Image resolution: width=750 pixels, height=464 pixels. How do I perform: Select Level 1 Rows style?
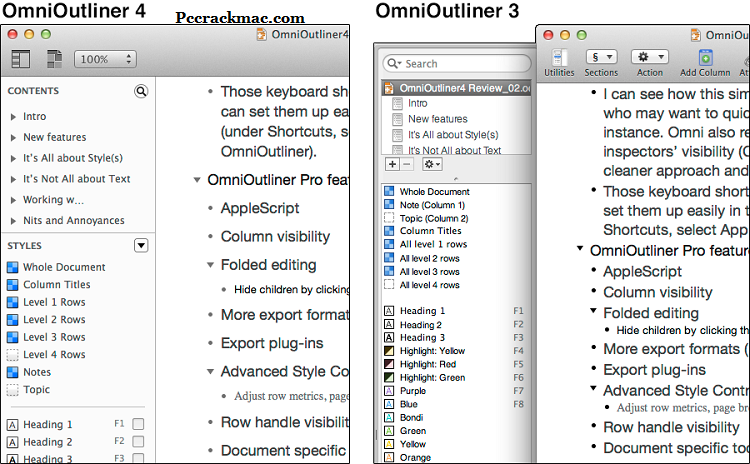[54, 302]
